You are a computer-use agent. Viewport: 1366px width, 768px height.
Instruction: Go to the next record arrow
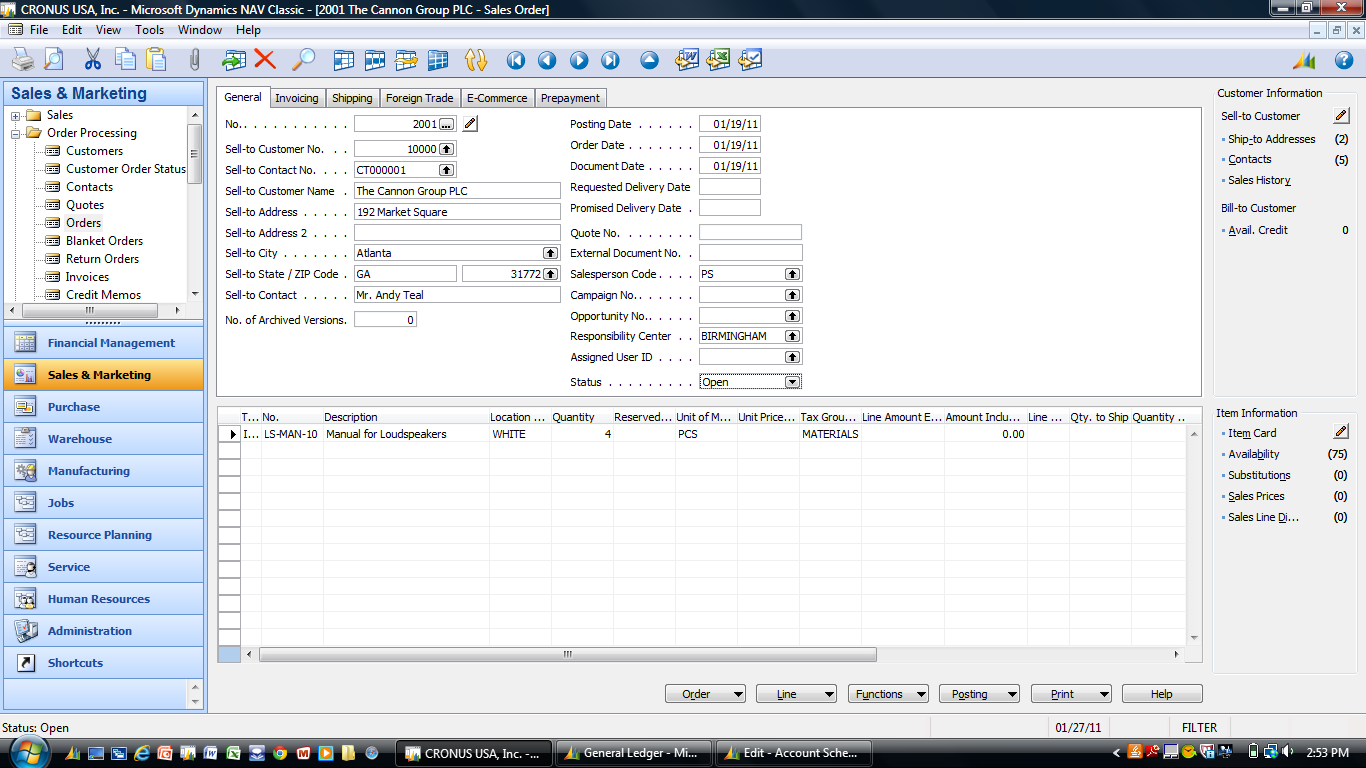pos(579,60)
